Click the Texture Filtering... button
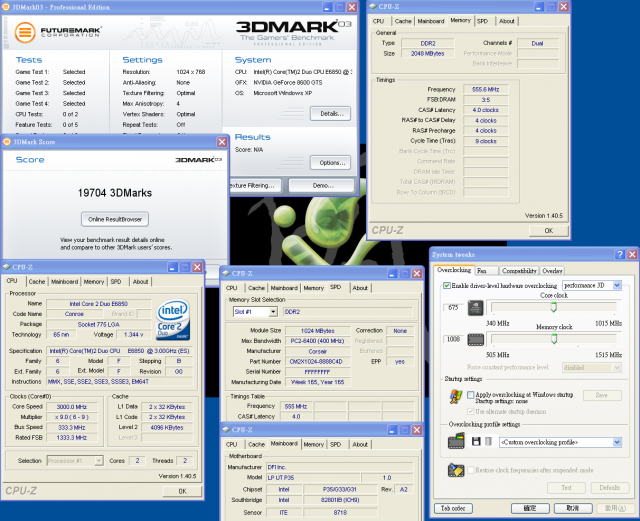The image size is (640, 521). [256, 185]
